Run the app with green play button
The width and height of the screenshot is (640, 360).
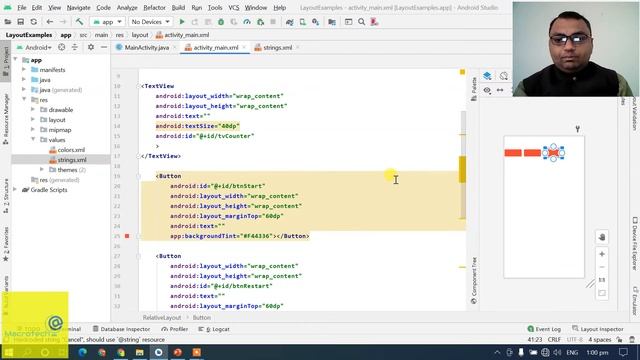182,22
